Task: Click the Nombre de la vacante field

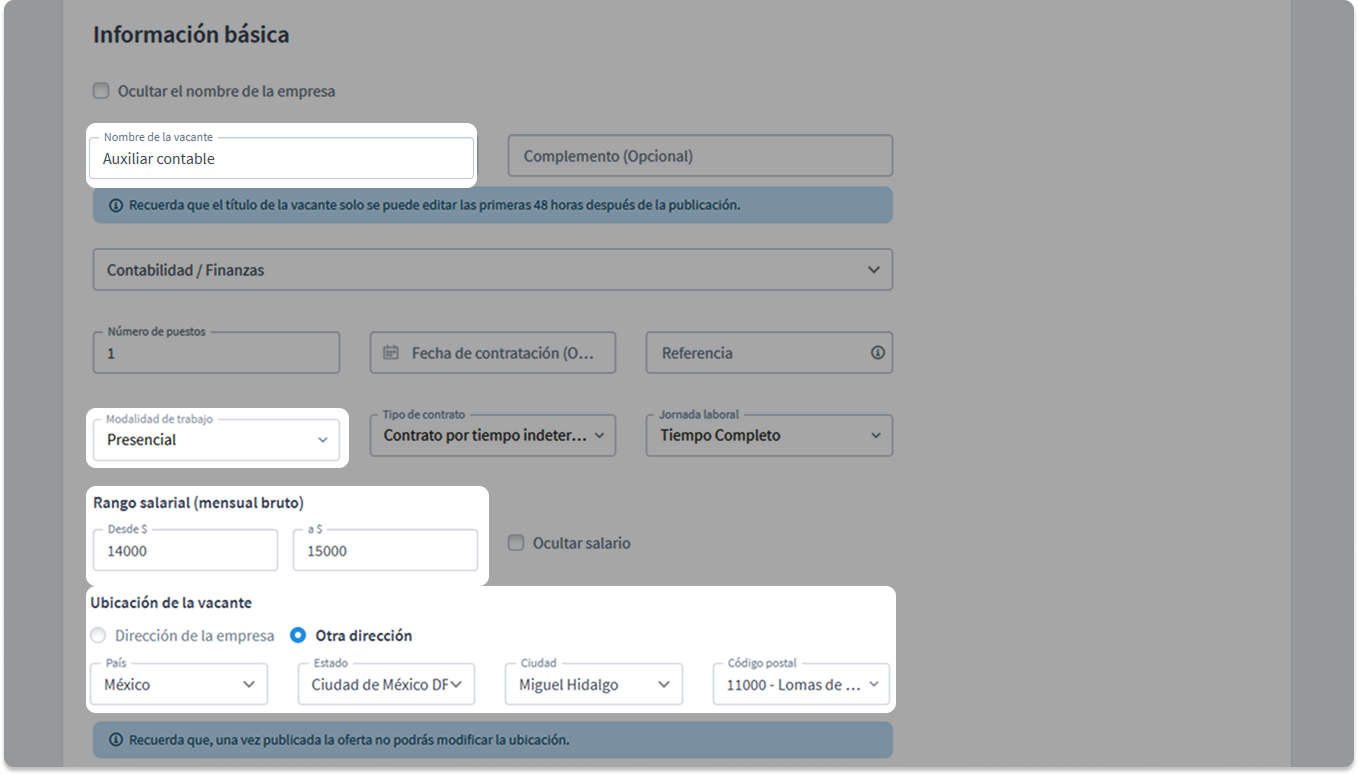Action: point(281,159)
